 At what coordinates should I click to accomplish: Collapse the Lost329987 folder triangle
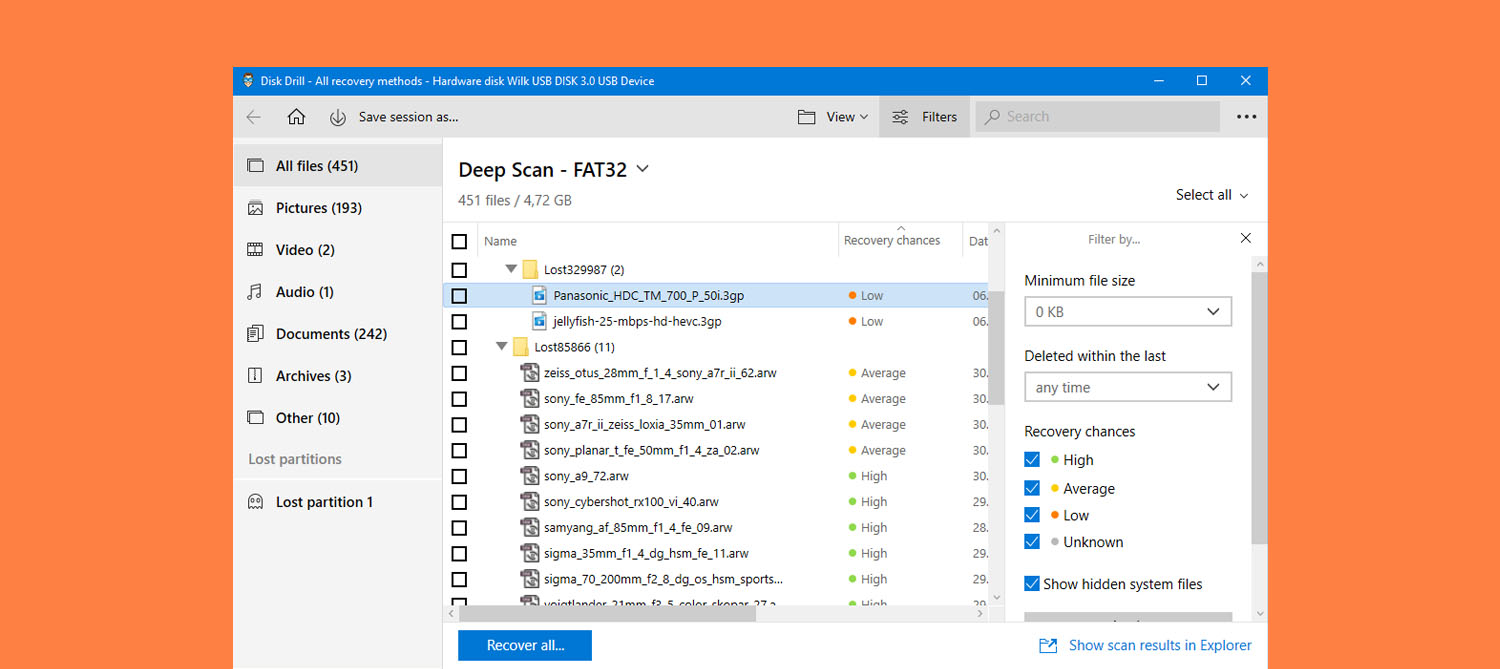pos(511,269)
